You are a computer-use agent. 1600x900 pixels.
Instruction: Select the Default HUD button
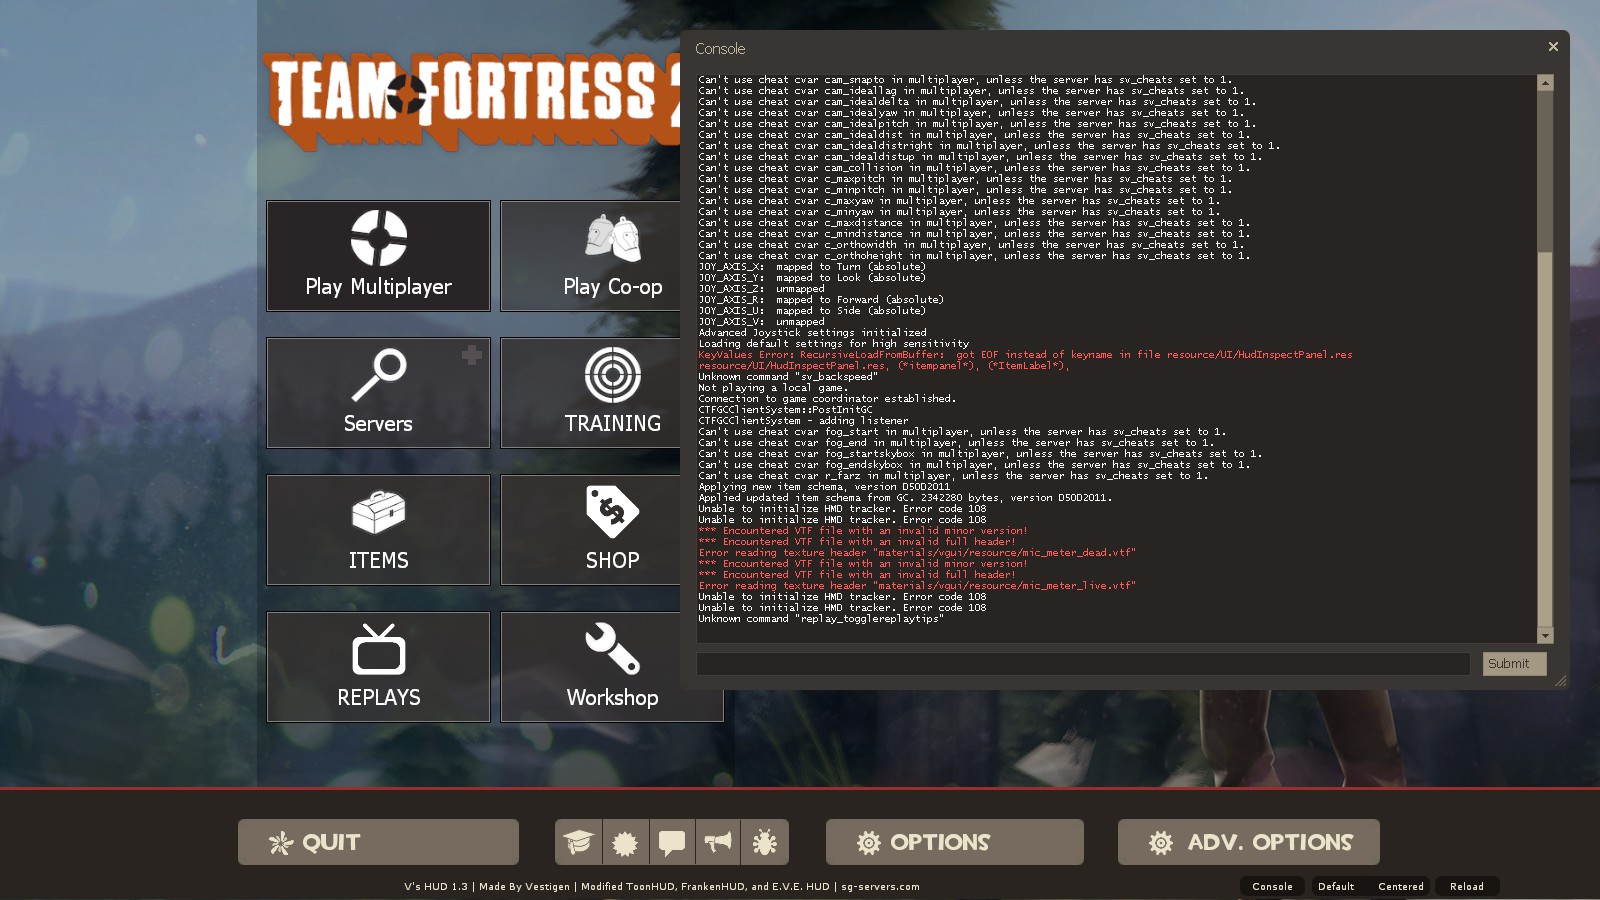tap(1336, 886)
